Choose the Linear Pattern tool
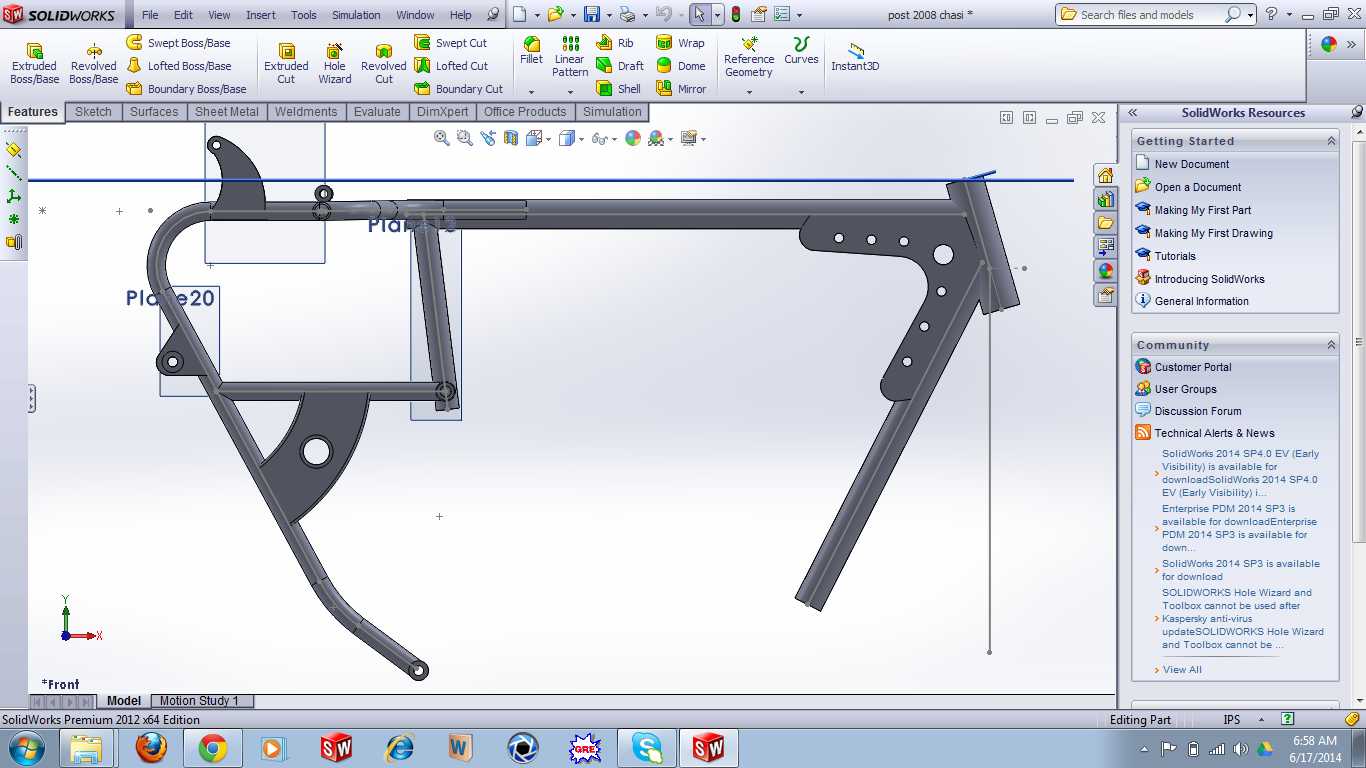Image resolution: width=1366 pixels, height=768 pixels. (570, 57)
